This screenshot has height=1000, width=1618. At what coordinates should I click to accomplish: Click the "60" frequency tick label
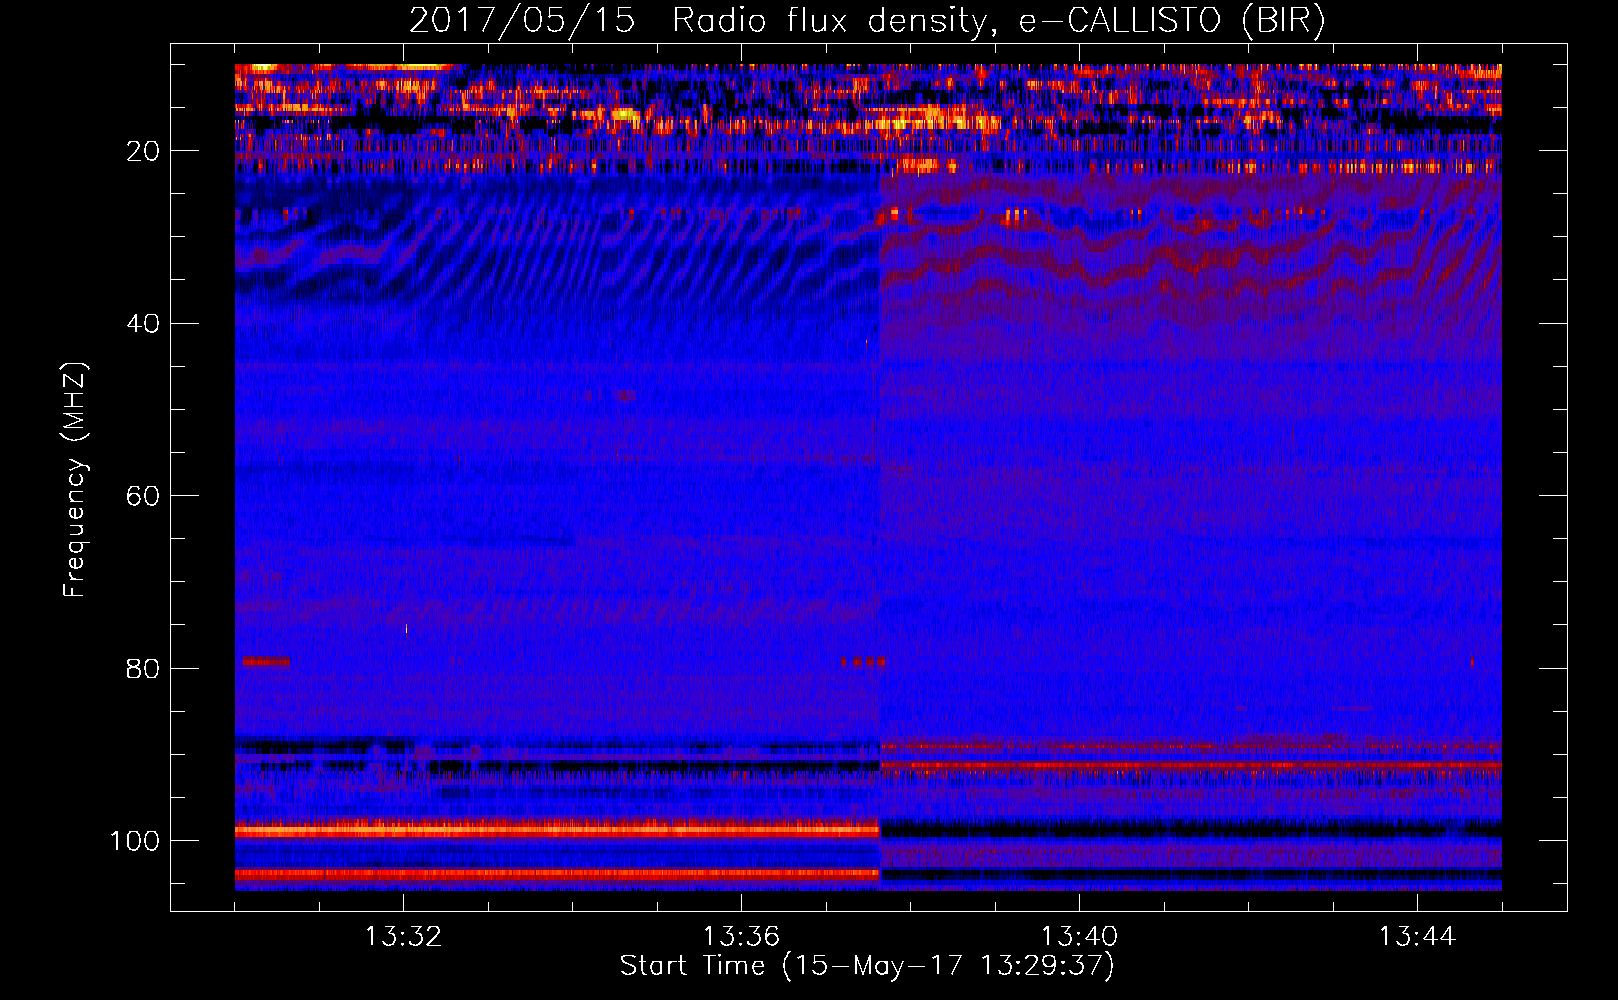point(144,496)
